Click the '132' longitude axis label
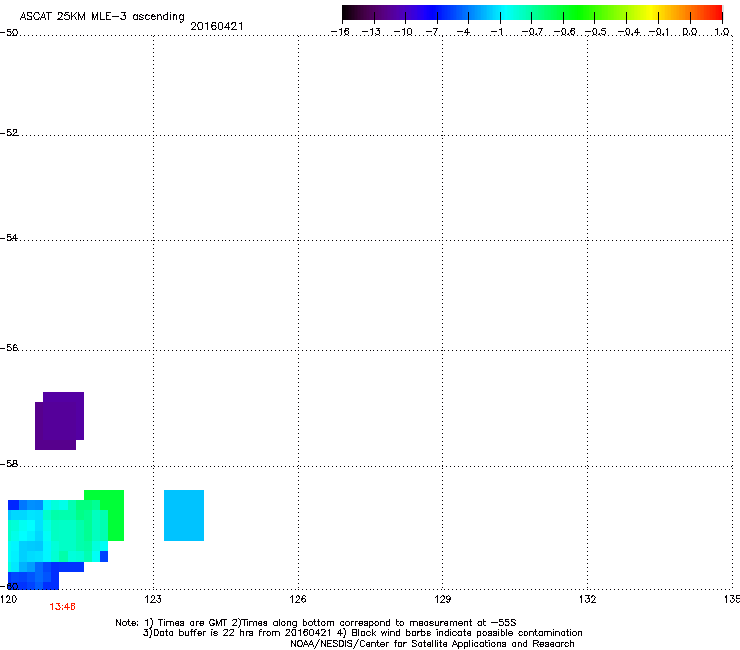This screenshot has height=650, width=740. [x=587, y=599]
